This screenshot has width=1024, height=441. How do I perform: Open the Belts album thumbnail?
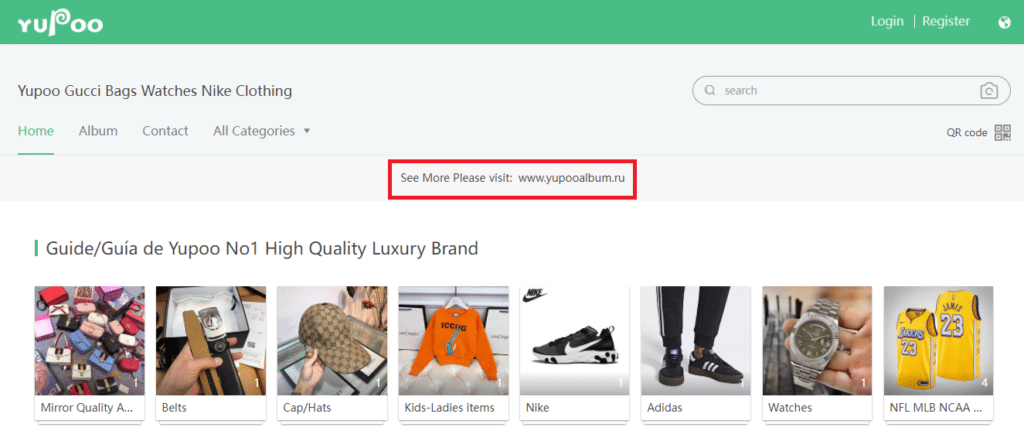(211, 340)
